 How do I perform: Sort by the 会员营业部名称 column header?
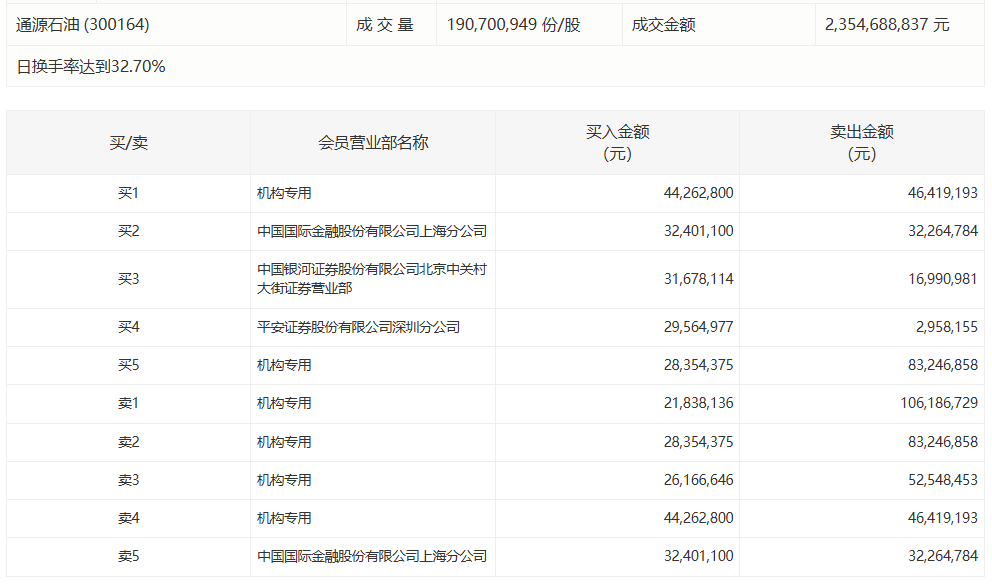pyautogui.click(x=372, y=142)
